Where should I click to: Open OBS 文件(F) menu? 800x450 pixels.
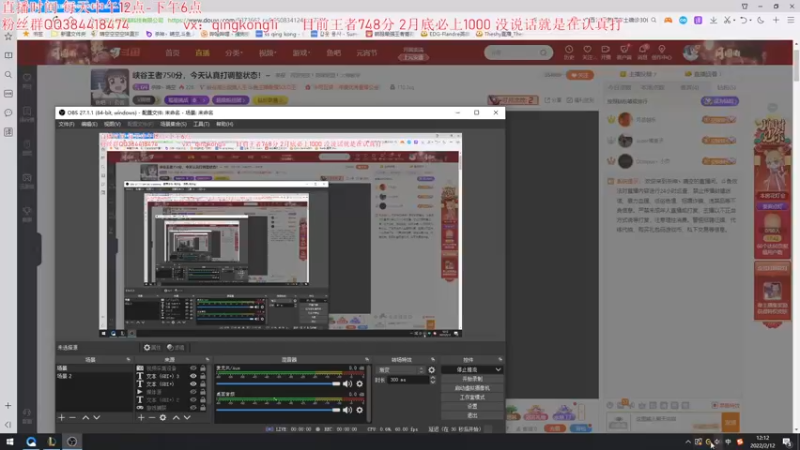click(66, 124)
